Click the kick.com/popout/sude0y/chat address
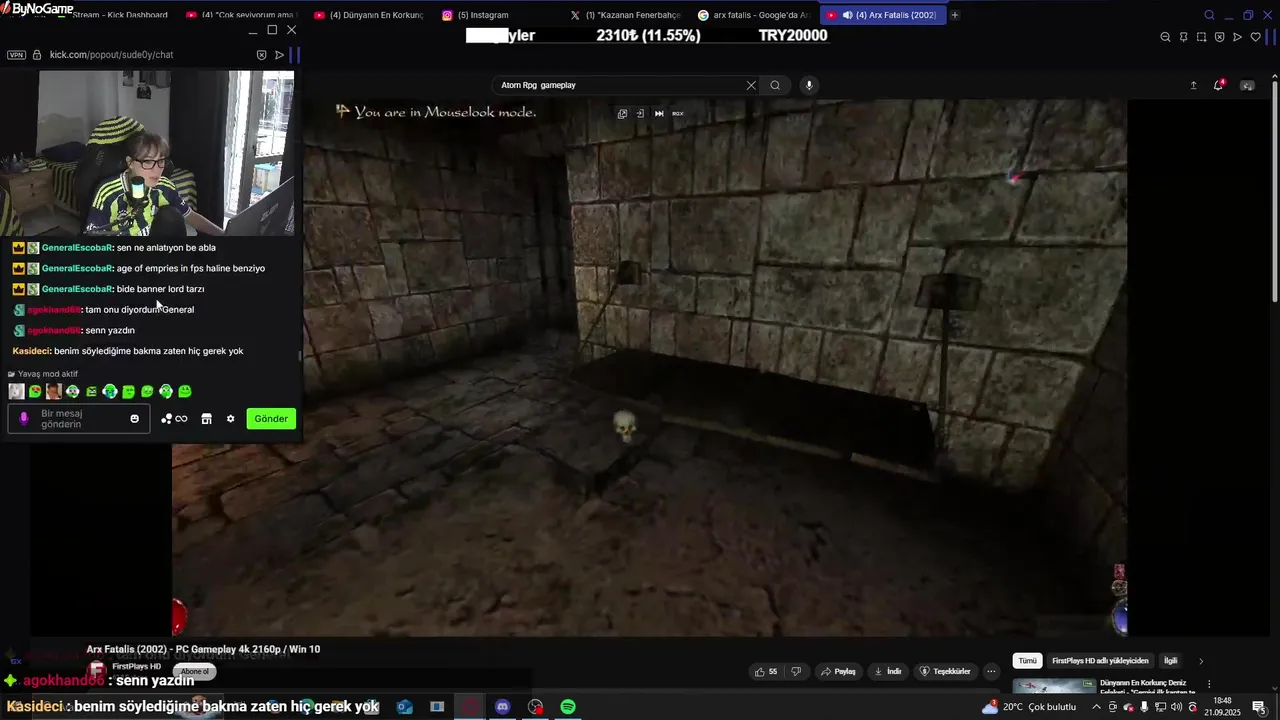This screenshot has height=720, width=1280. pyautogui.click(x=111, y=55)
